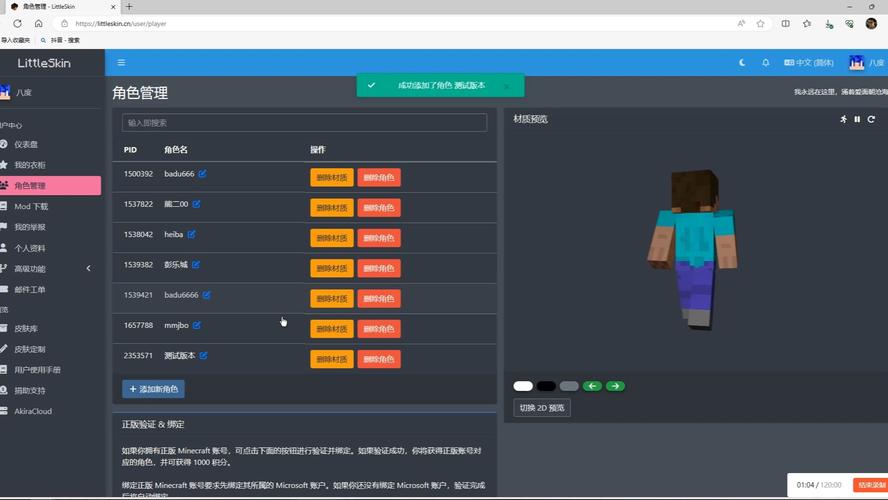Open the browser split screen icon
Viewport: 888px width, 500px height.
785,24
